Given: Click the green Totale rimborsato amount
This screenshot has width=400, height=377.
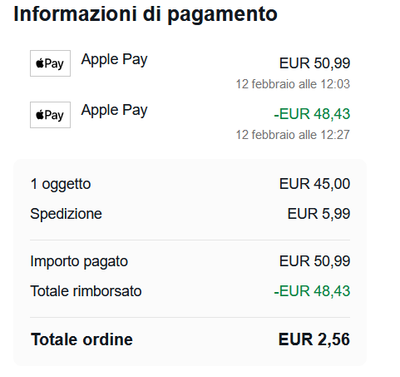Looking at the screenshot, I should 312,291.
